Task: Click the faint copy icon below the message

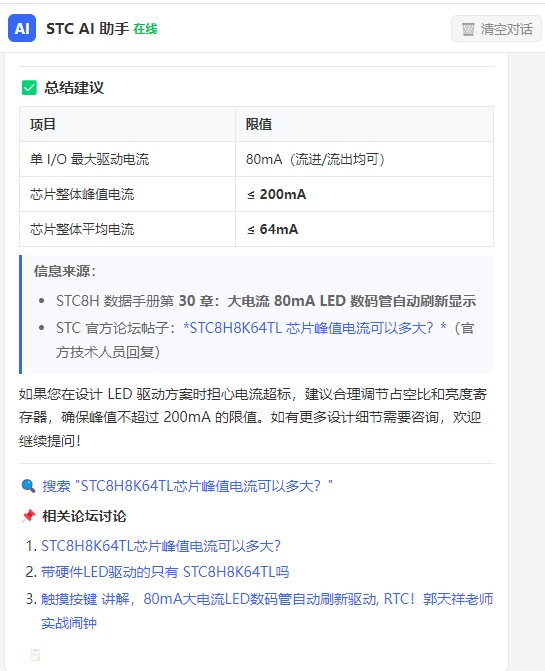Action: [35, 655]
